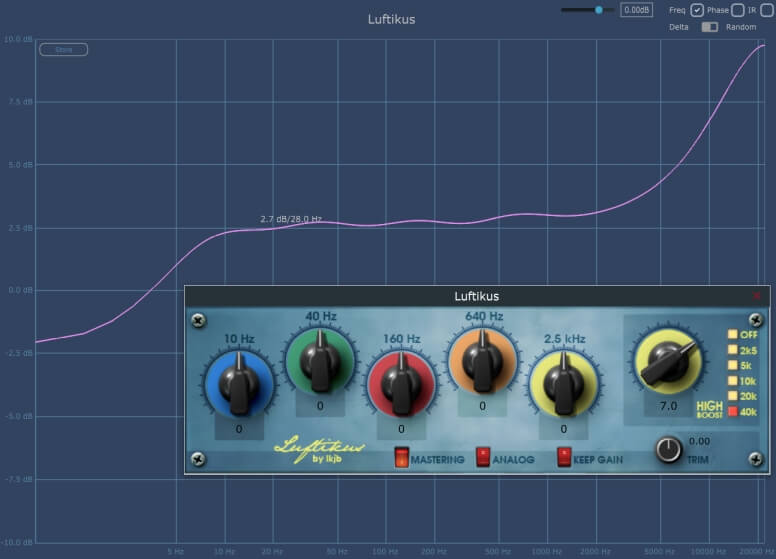
Task: Flip the Delta/Random toggle switch
Action: [x=710, y=27]
